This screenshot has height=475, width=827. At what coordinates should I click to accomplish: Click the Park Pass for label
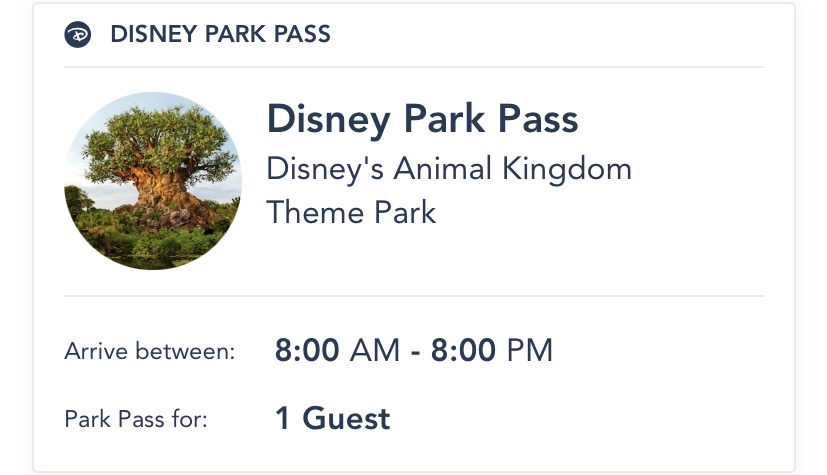click(136, 419)
